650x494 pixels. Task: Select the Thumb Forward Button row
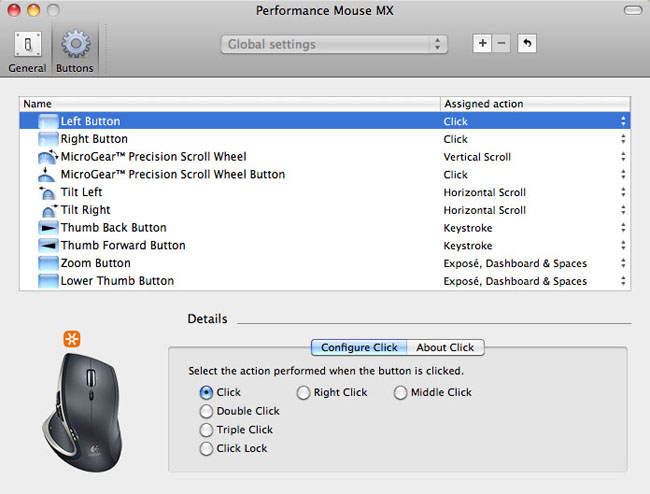pos(123,246)
